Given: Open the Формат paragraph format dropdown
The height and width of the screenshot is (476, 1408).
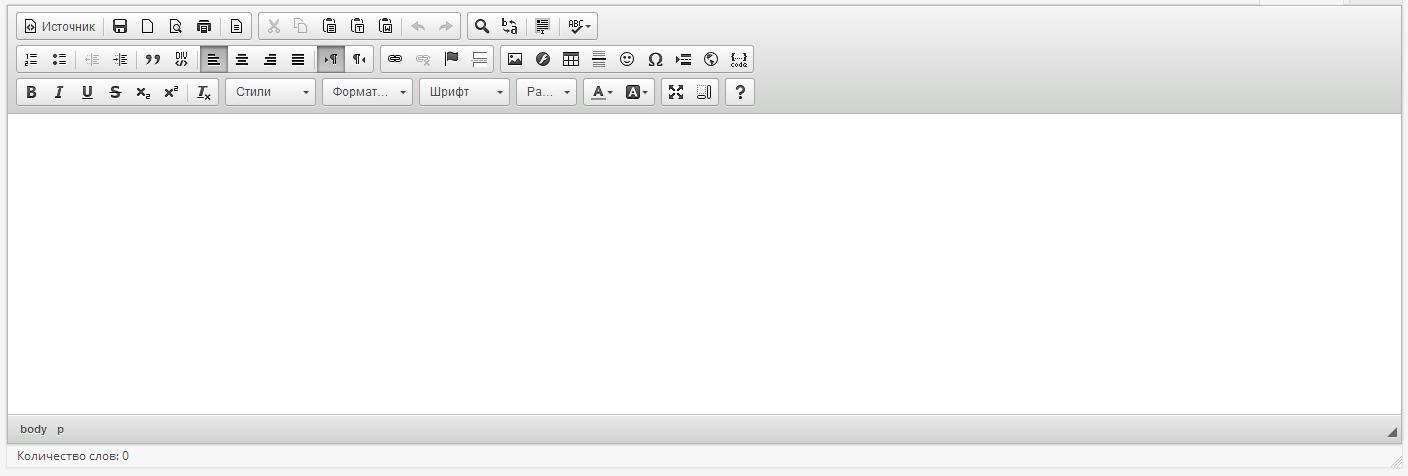Looking at the screenshot, I should pyautogui.click(x=367, y=92).
